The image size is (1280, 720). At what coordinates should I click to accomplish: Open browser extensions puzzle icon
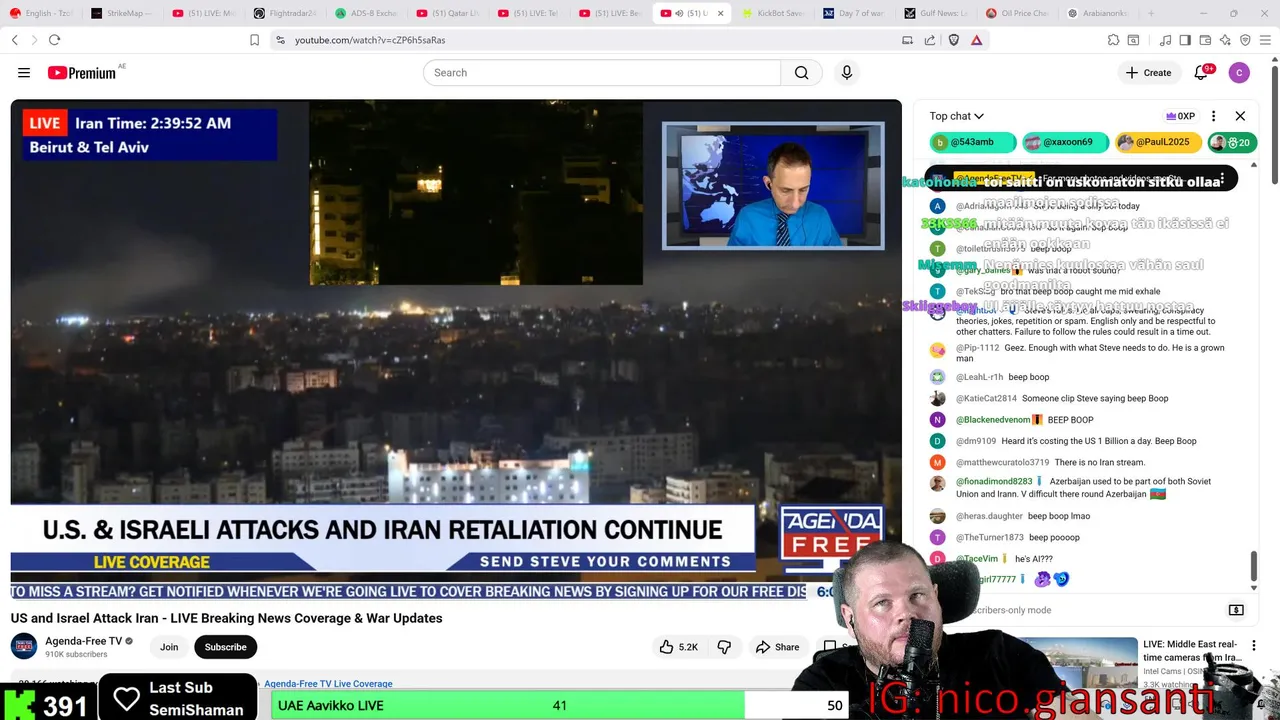tap(1113, 40)
